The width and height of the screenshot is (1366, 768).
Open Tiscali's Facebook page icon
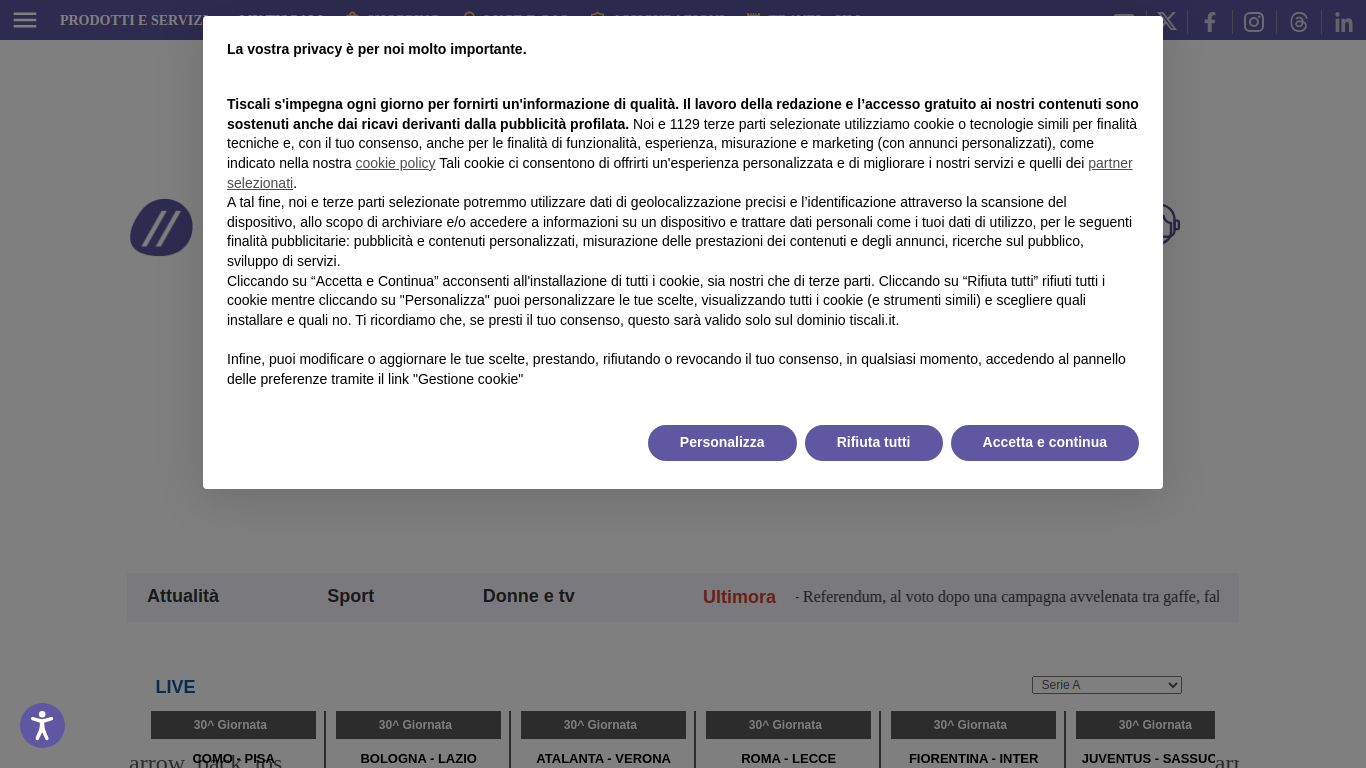point(1210,22)
